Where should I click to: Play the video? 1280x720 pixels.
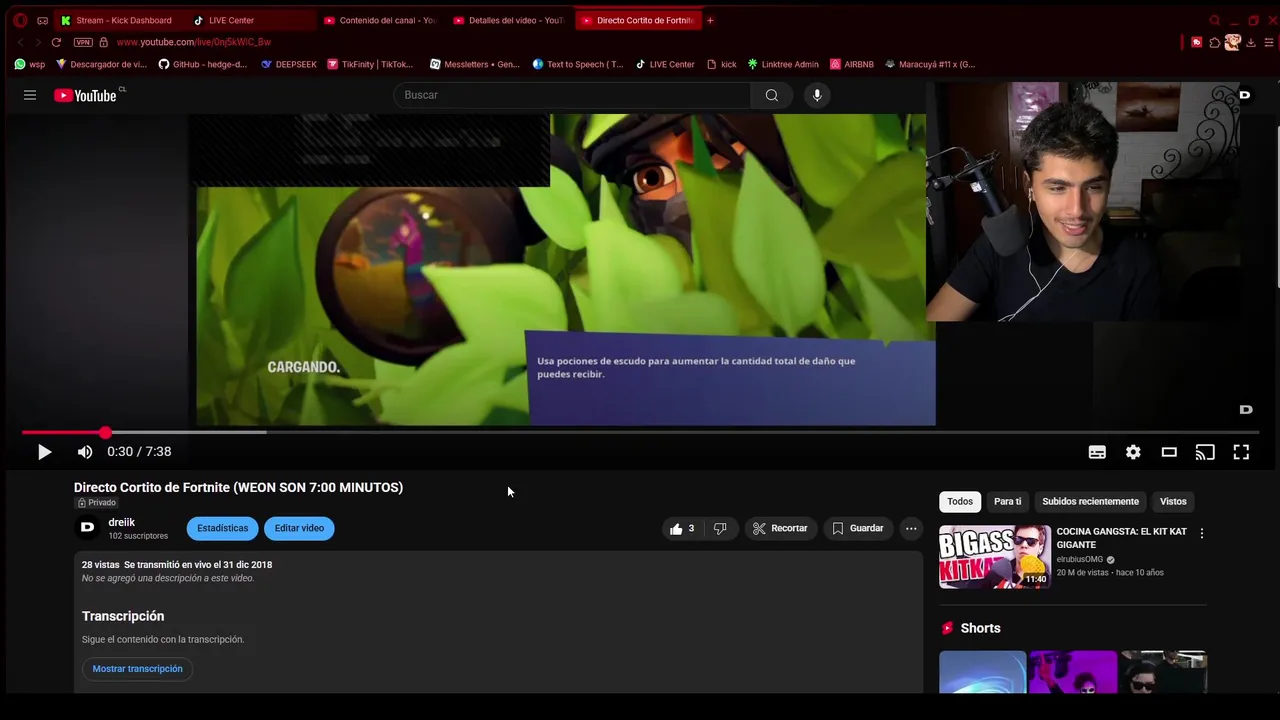pos(44,452)
